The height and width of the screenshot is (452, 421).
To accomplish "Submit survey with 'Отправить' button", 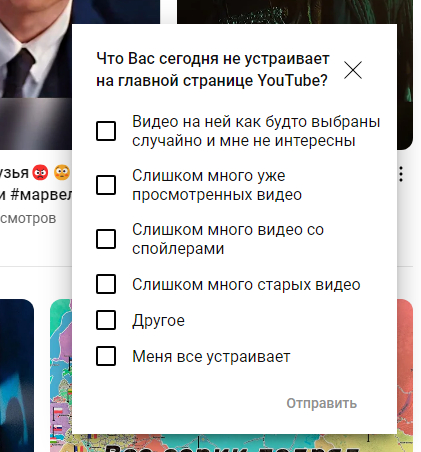I will click(322, 403).
